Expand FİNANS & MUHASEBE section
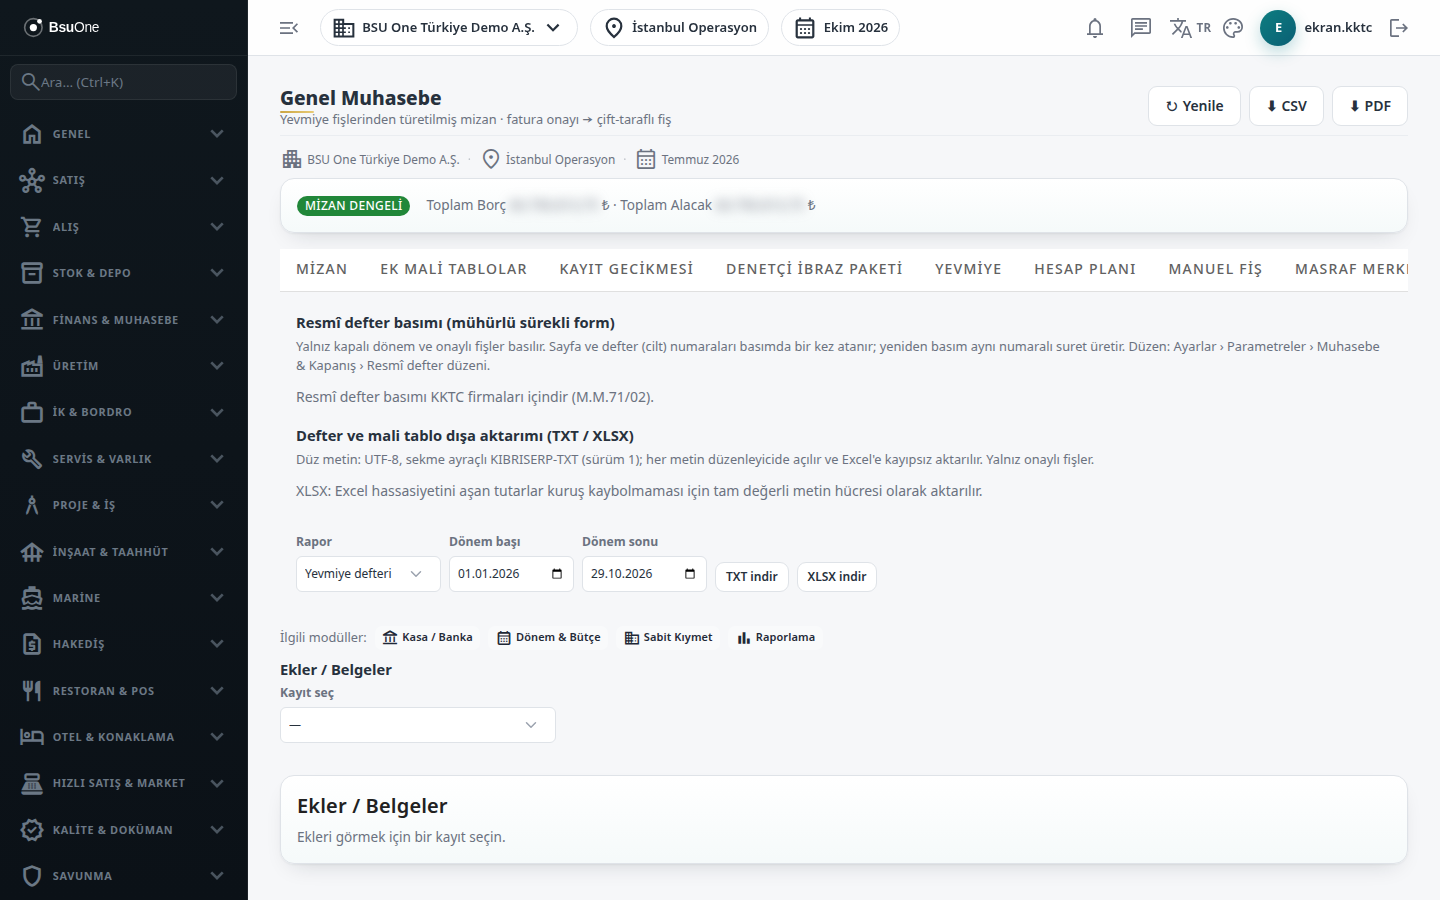Viewport: 1440px width, 900px height. click(x=124, y=320)
